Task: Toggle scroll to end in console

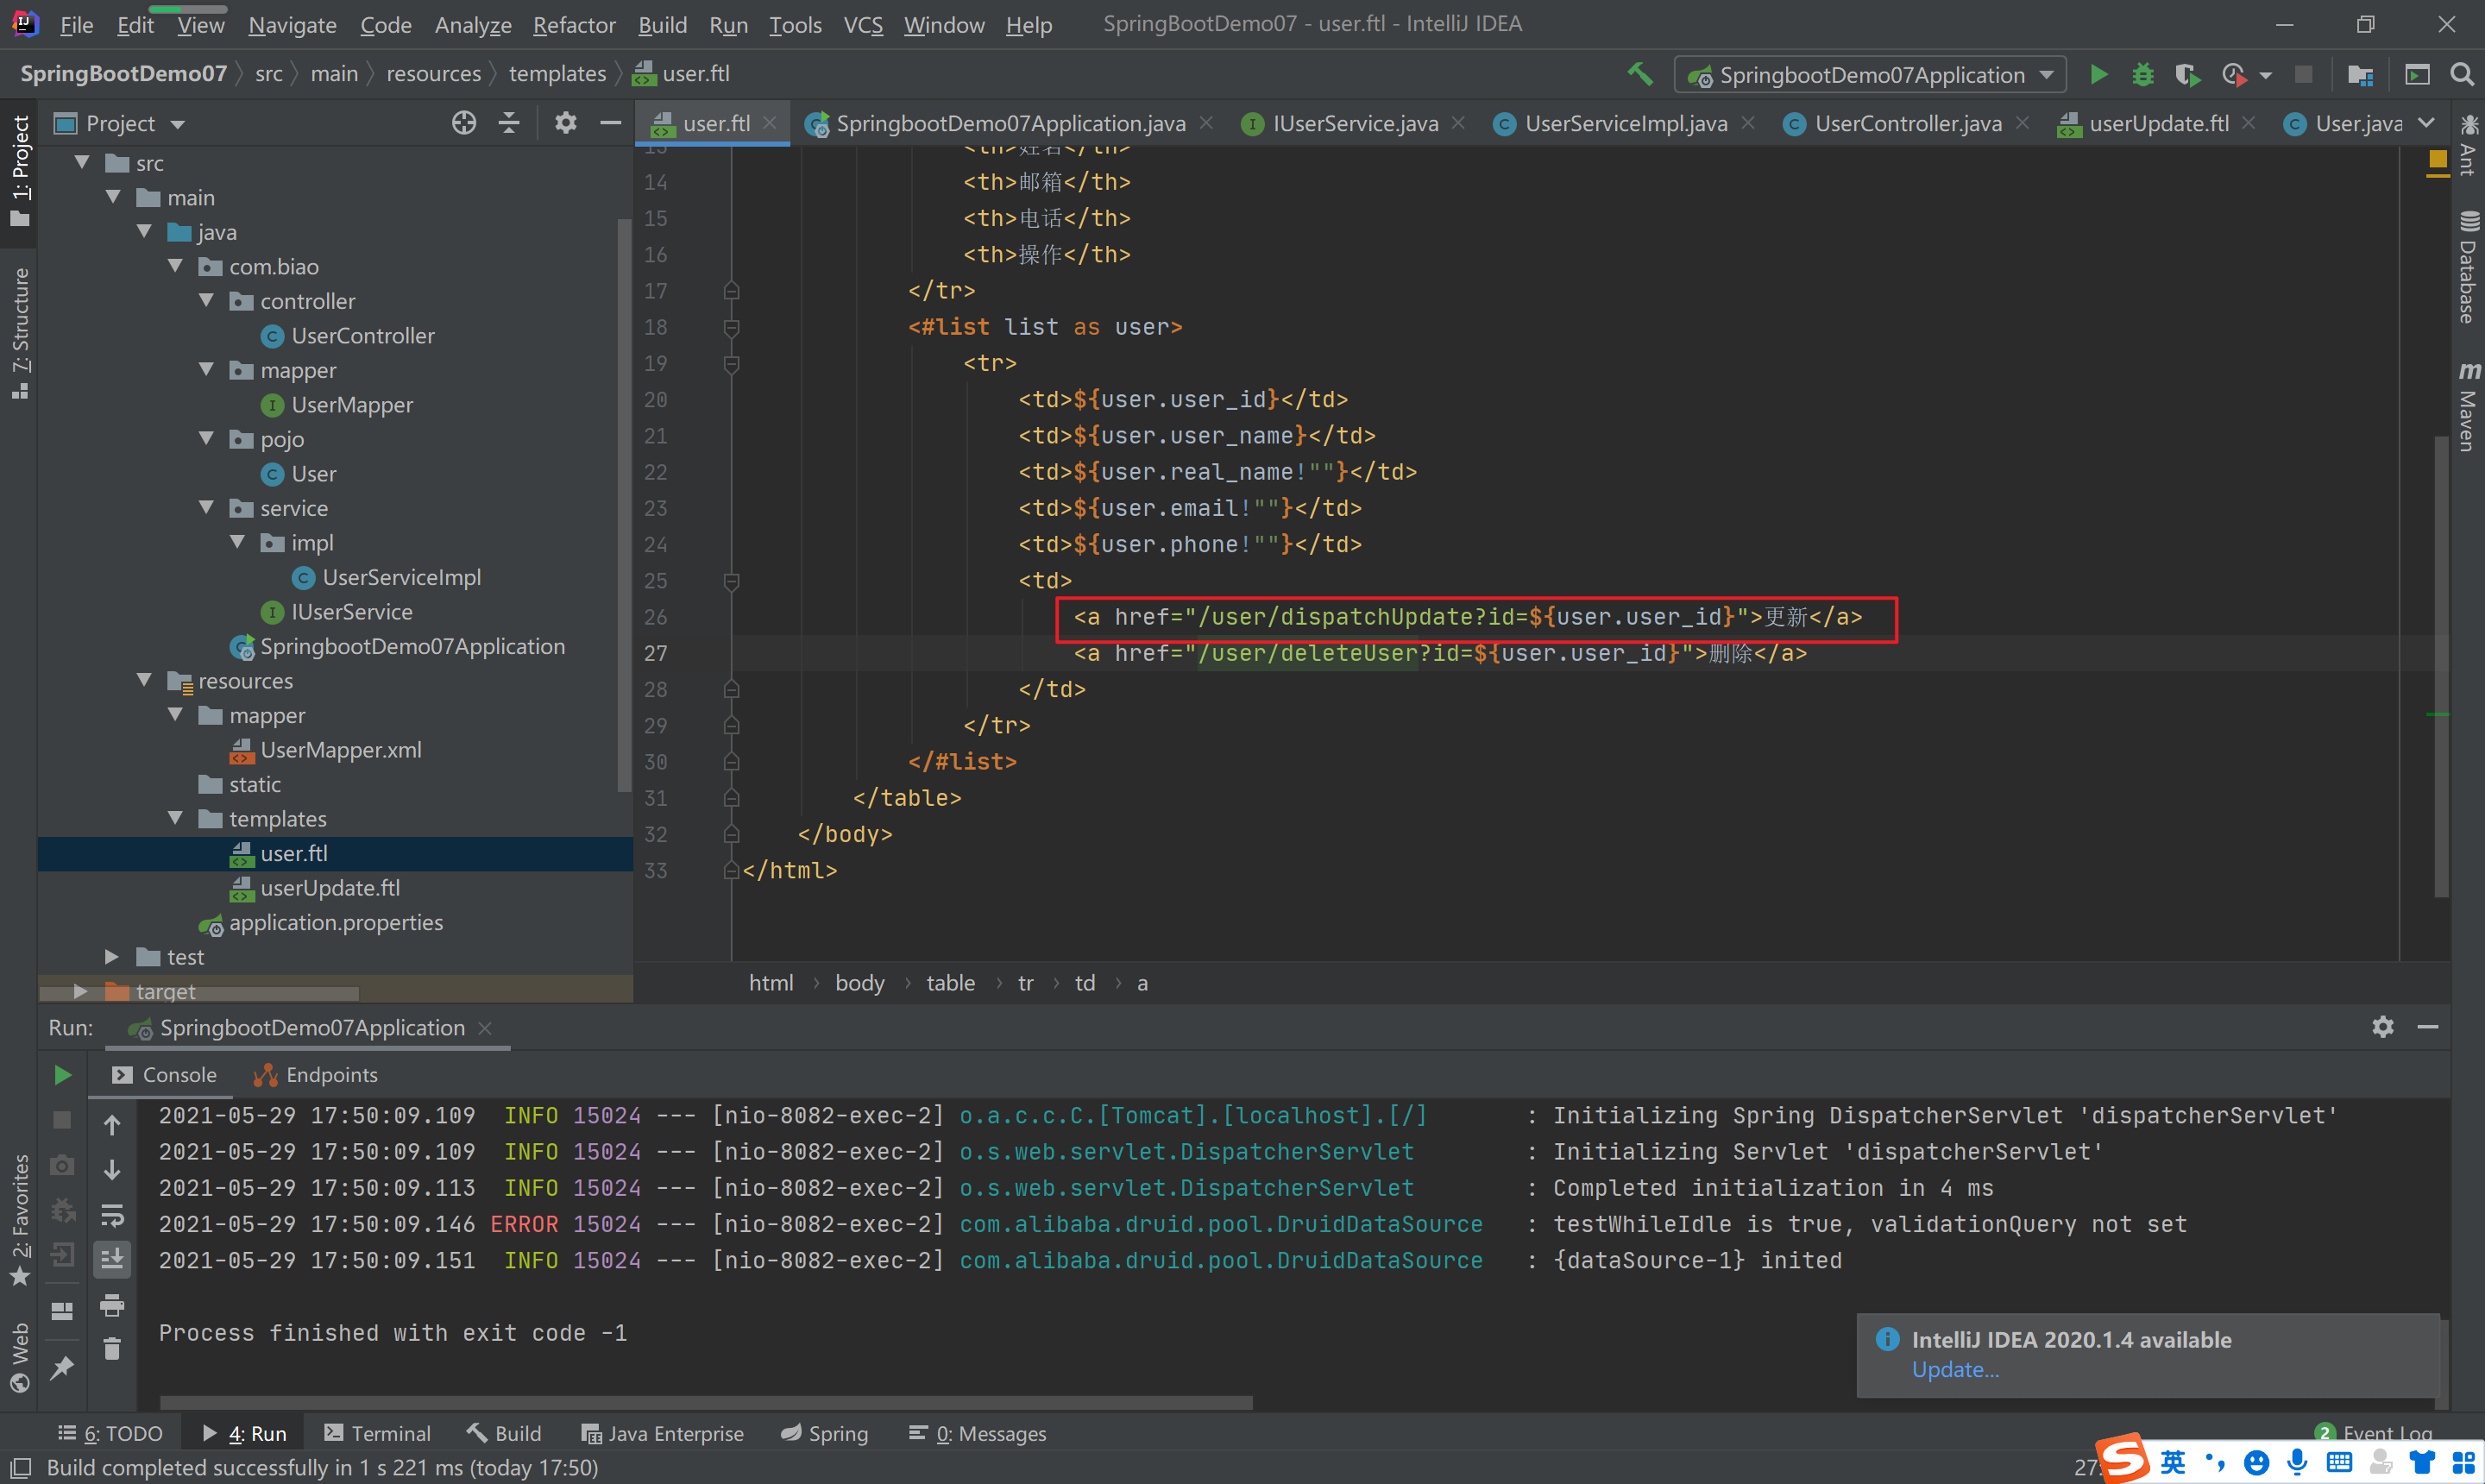Action: point(112,1259)
